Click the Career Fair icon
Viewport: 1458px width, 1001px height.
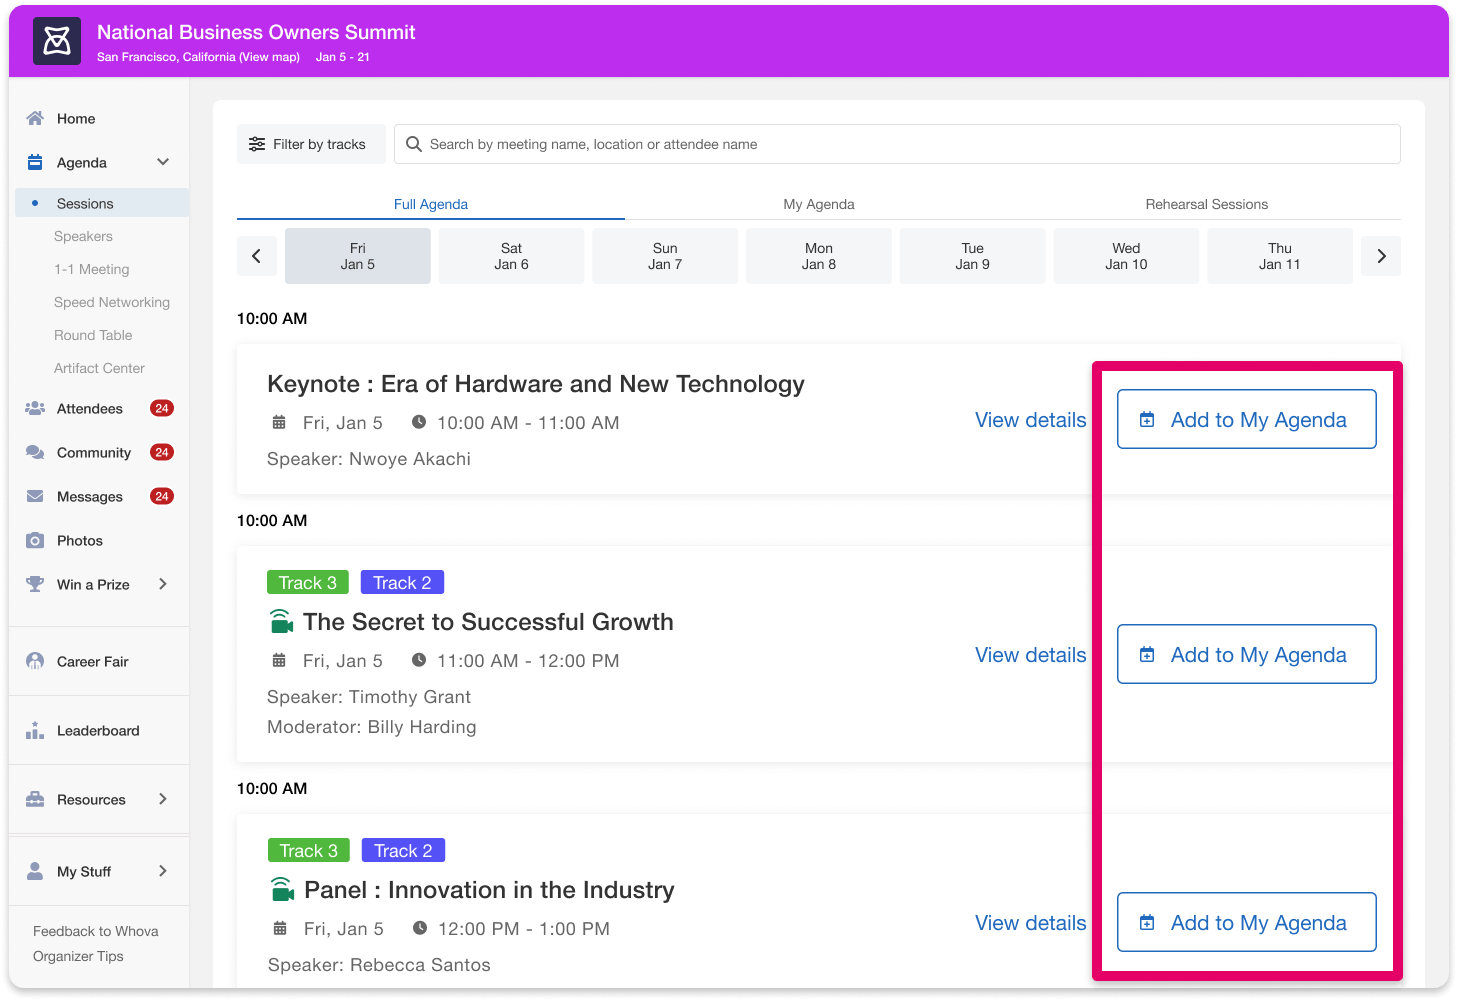click(35, 661)
